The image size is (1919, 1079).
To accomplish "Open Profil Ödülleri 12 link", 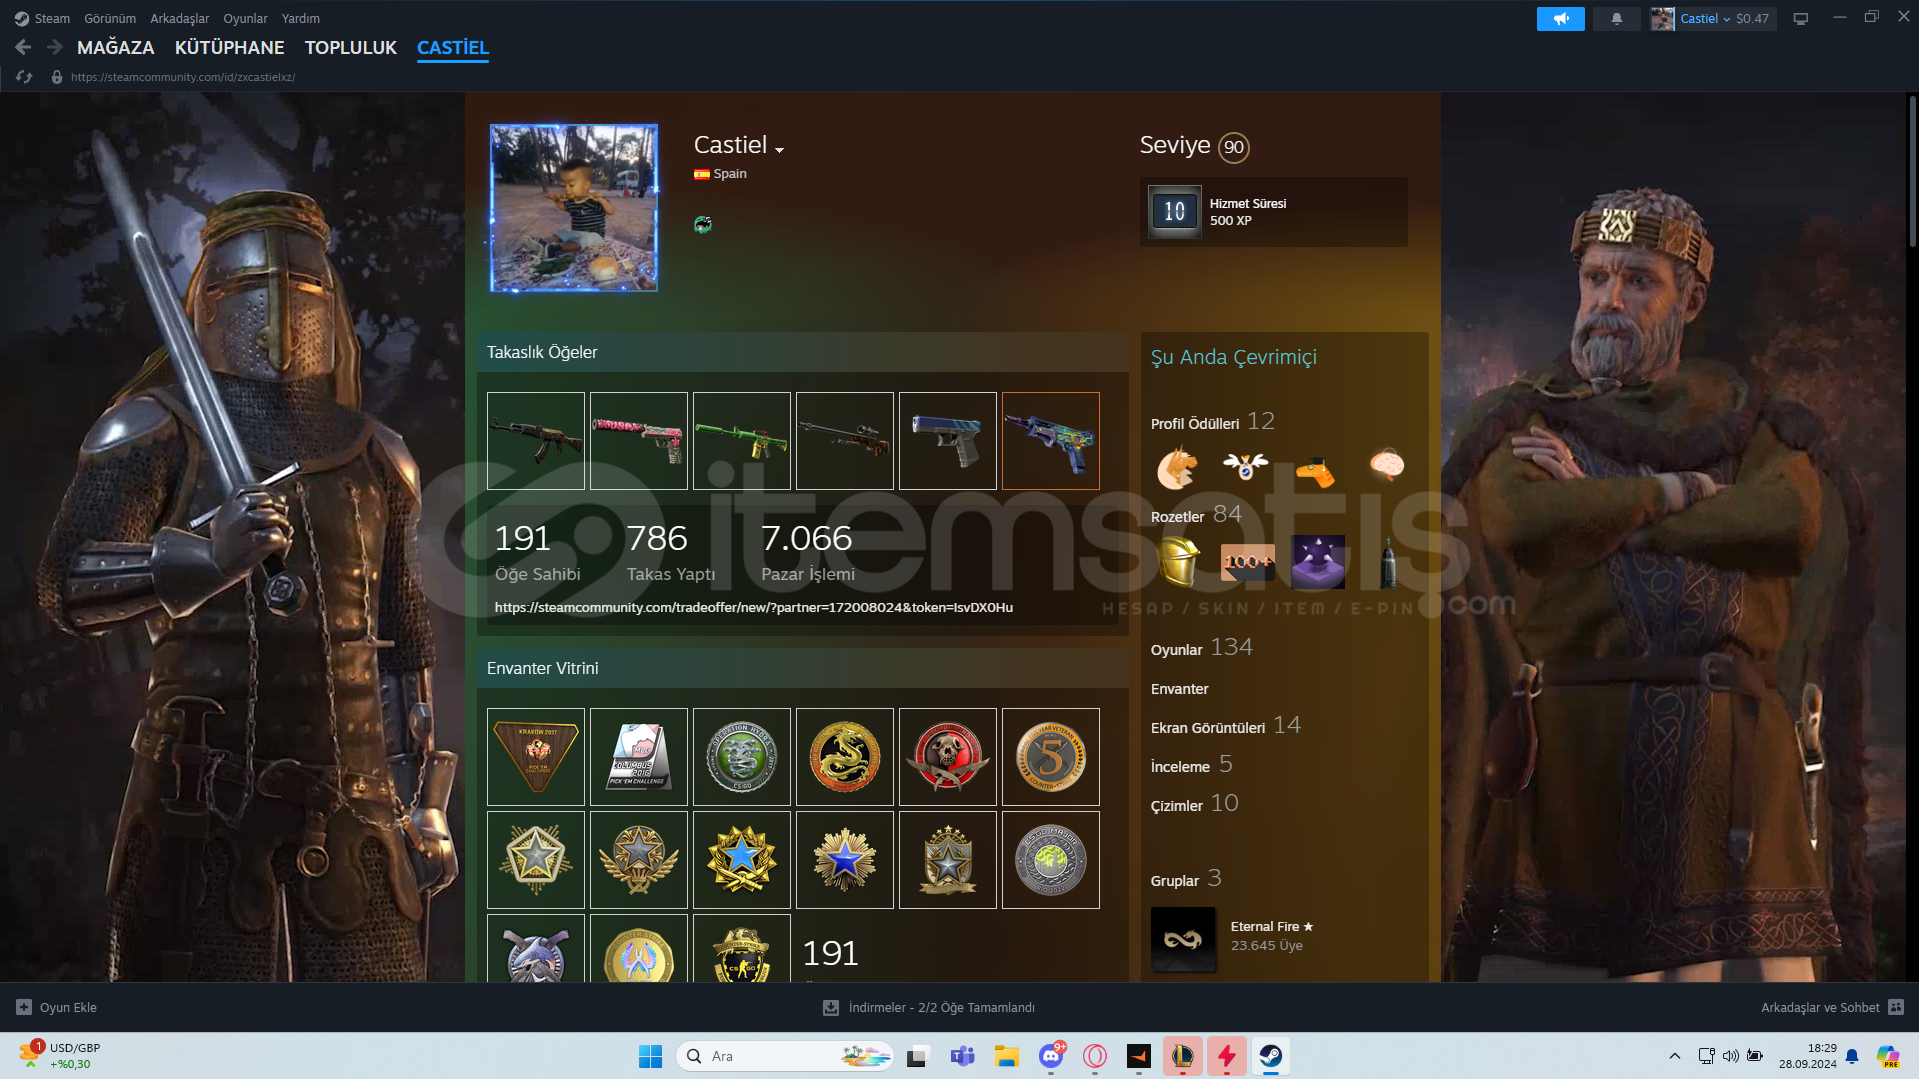I will pos(1212,422).
